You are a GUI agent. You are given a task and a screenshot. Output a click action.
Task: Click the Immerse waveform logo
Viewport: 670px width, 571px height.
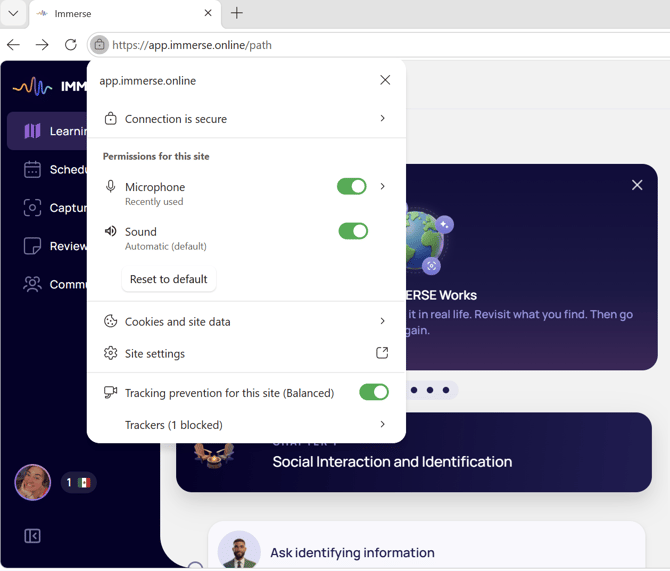pyautogui.click(x=32, y=87)
